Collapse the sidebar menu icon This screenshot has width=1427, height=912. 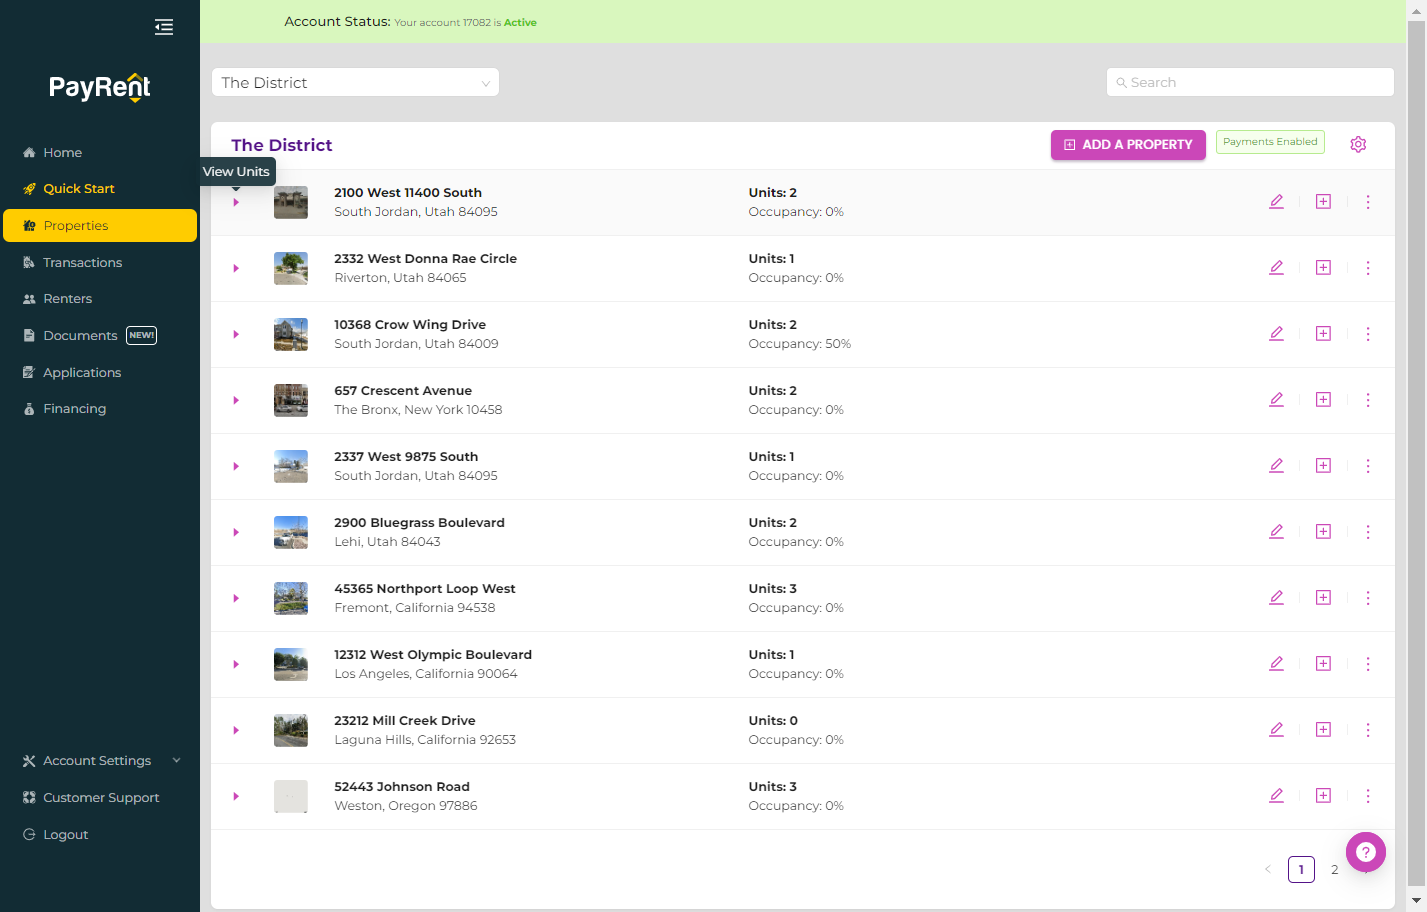click(x=164, y=27)
